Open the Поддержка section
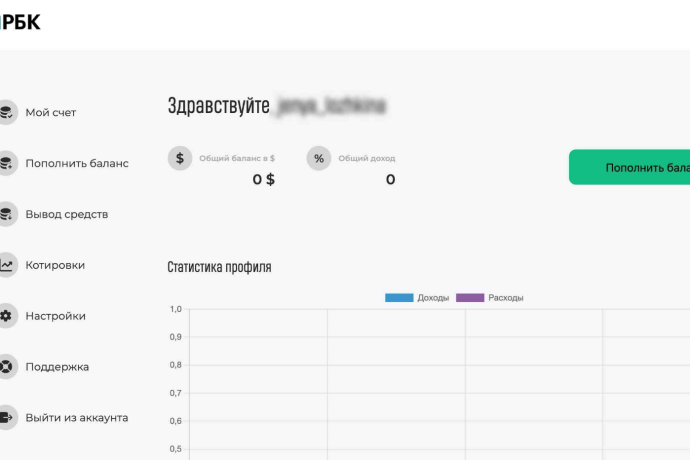 pyautogui.click(x=57, y=367)
